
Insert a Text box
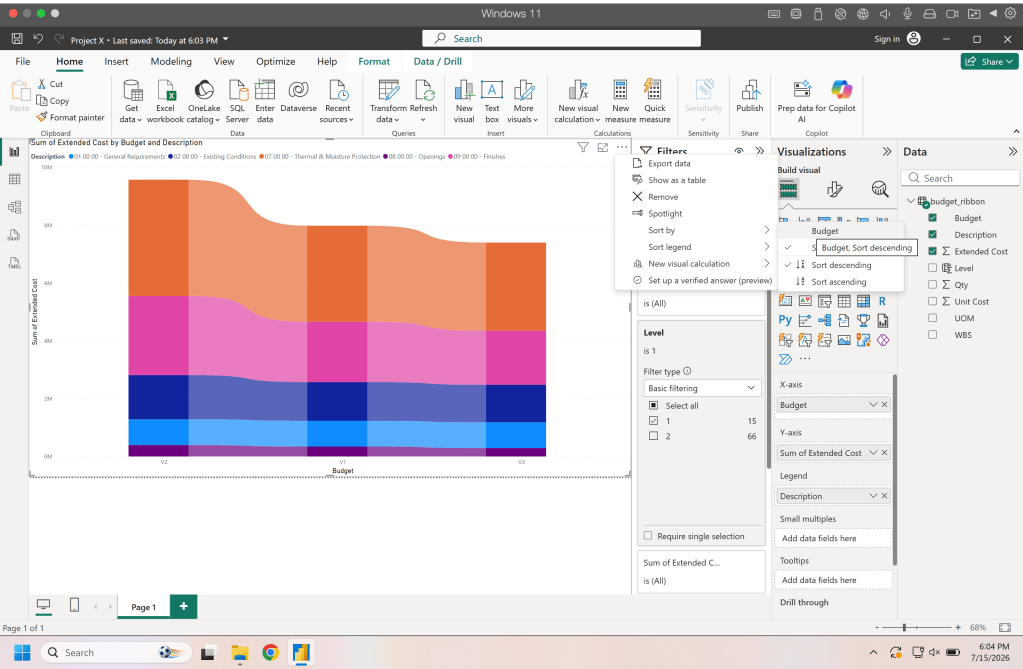coord(492,101)
